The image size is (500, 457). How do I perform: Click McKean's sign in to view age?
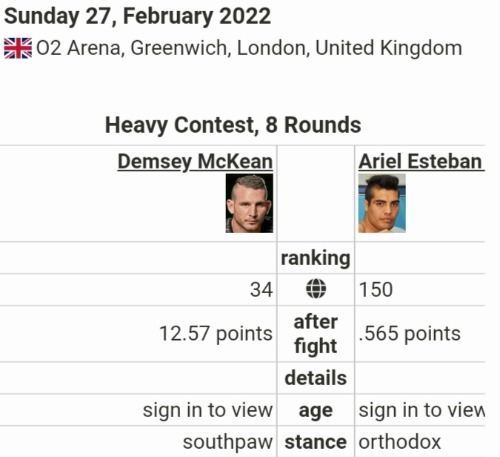(208, 410)
